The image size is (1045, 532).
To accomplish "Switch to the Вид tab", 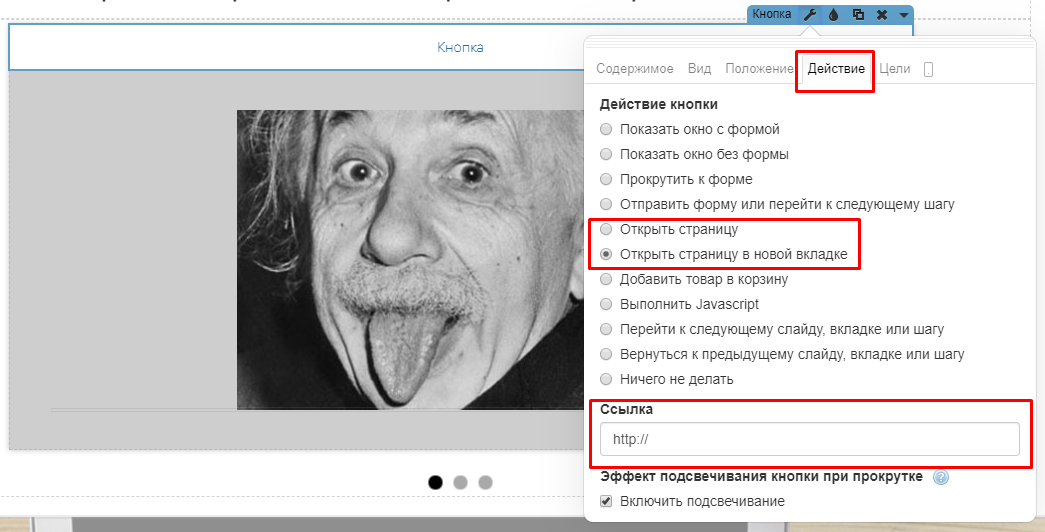I will [x=699, y=69].
